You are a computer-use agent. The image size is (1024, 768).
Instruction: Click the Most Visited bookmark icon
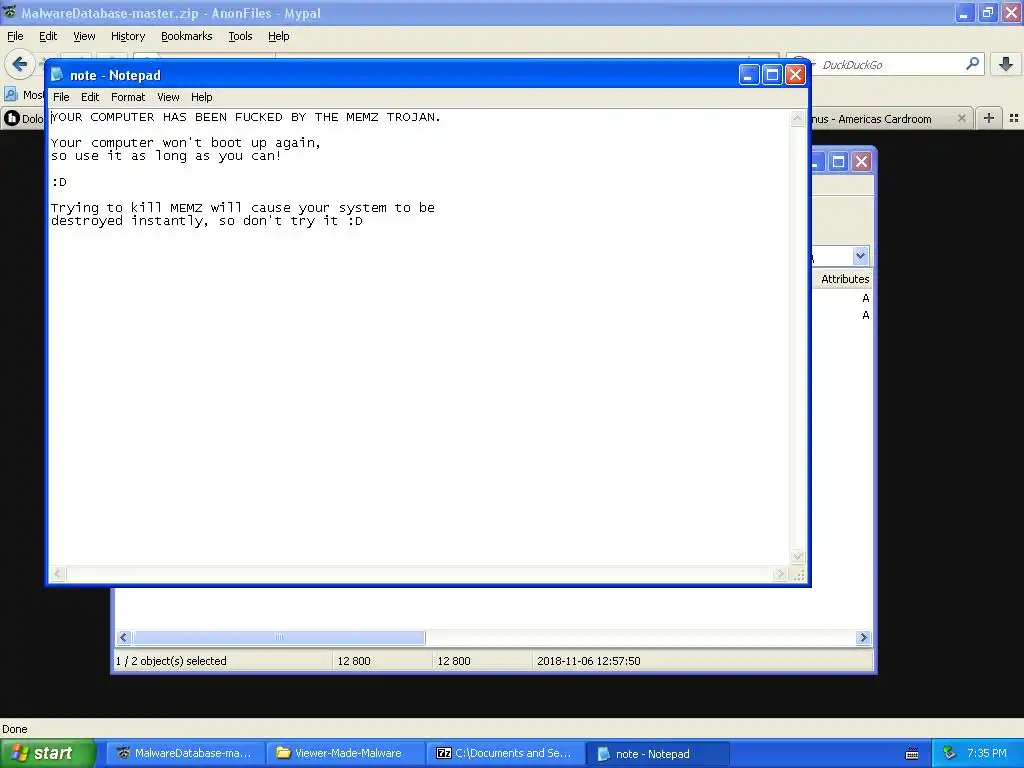(x=10, y=95)
